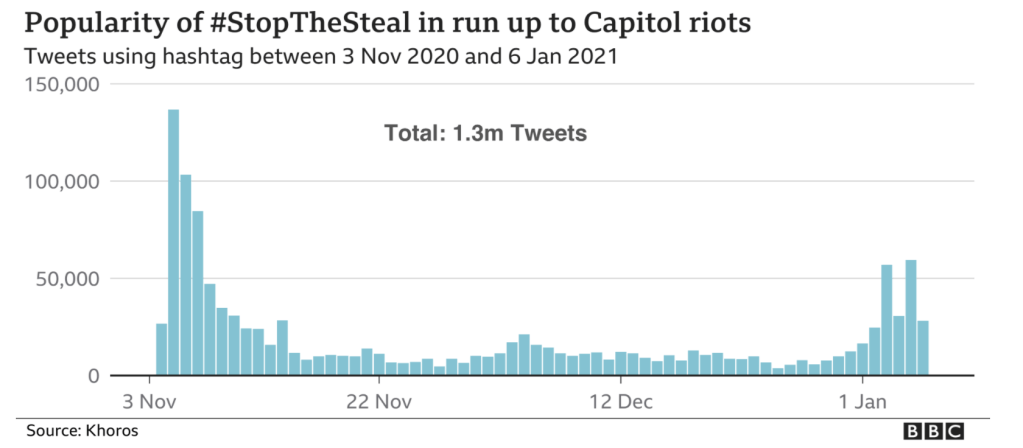Click the 'Total: 1.3m Tweets' annotation

click(x=485, y=133)
